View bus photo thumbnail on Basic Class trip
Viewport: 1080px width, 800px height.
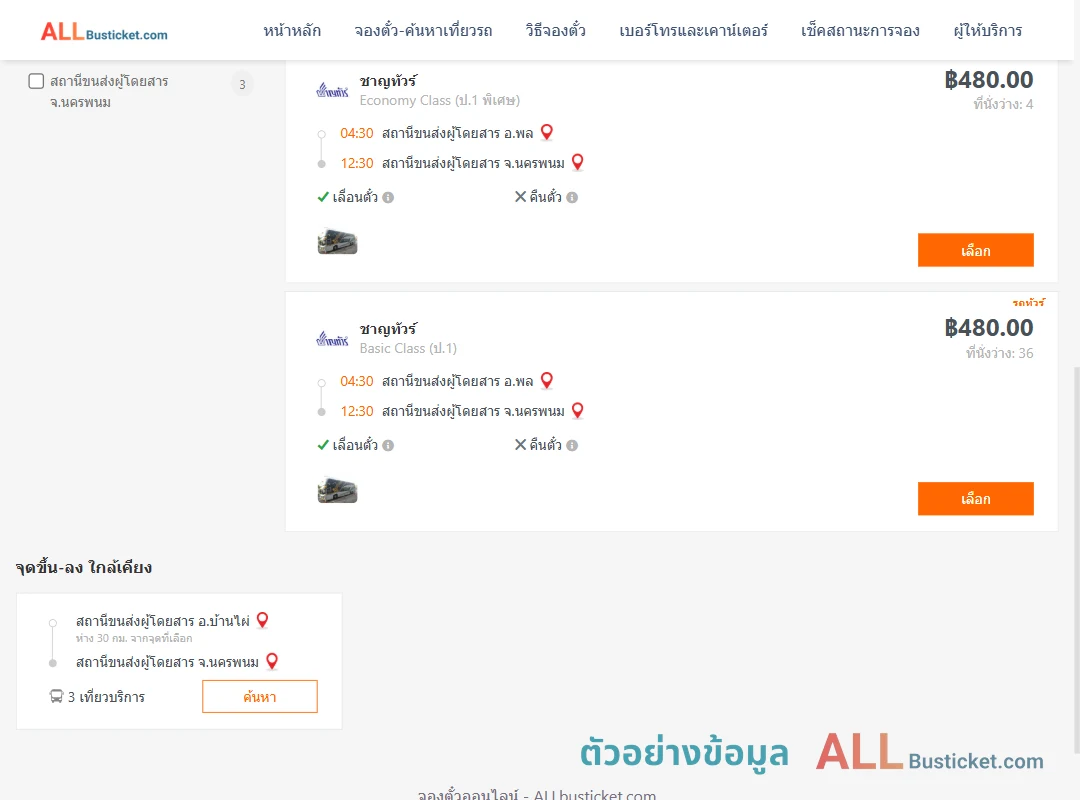(338, 491)
